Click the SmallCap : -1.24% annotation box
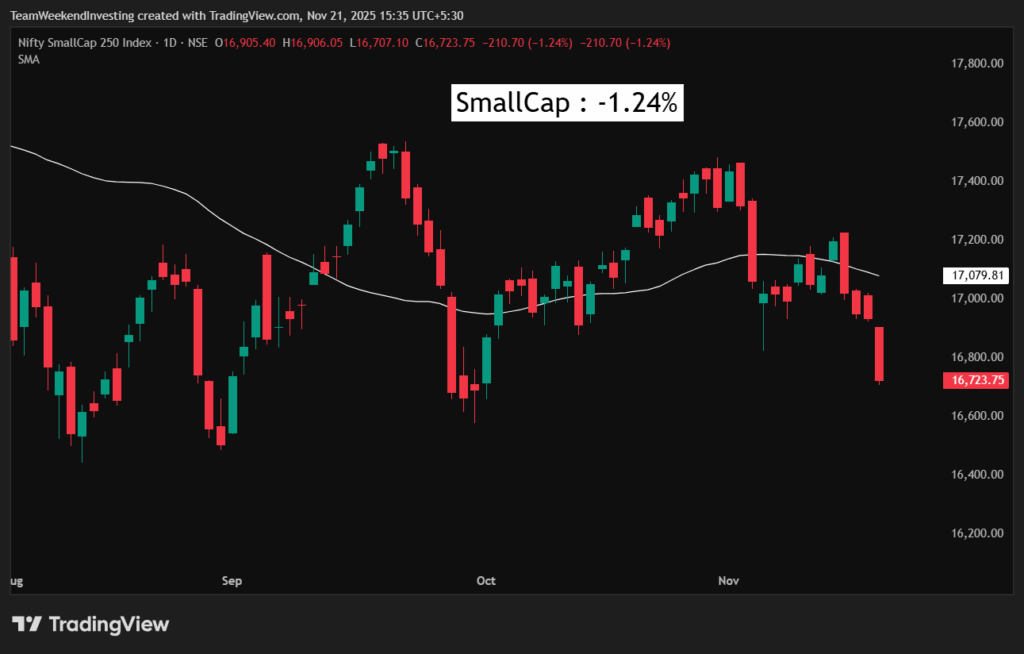Viewport: 1024px width, 654px height. click(568, 103)
